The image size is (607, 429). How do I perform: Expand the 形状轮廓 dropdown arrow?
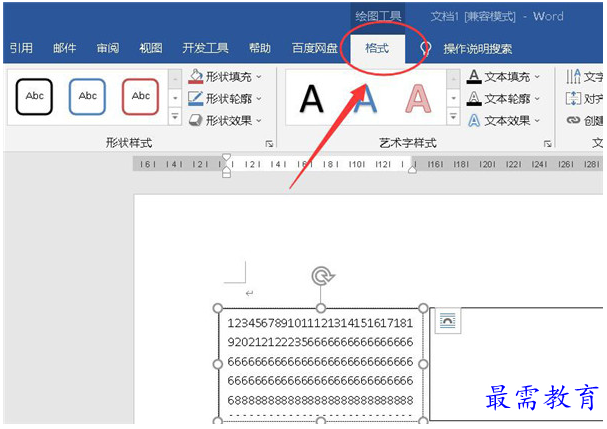coord(259,99)
